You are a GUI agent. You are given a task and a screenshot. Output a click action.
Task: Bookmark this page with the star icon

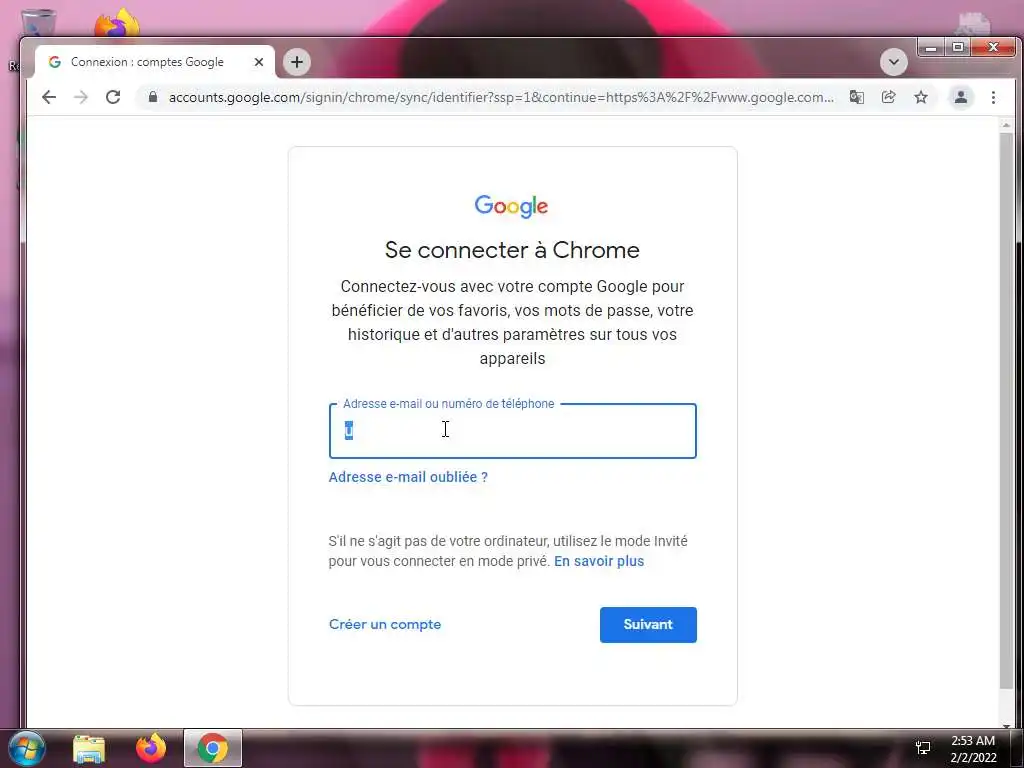point(921,97)
